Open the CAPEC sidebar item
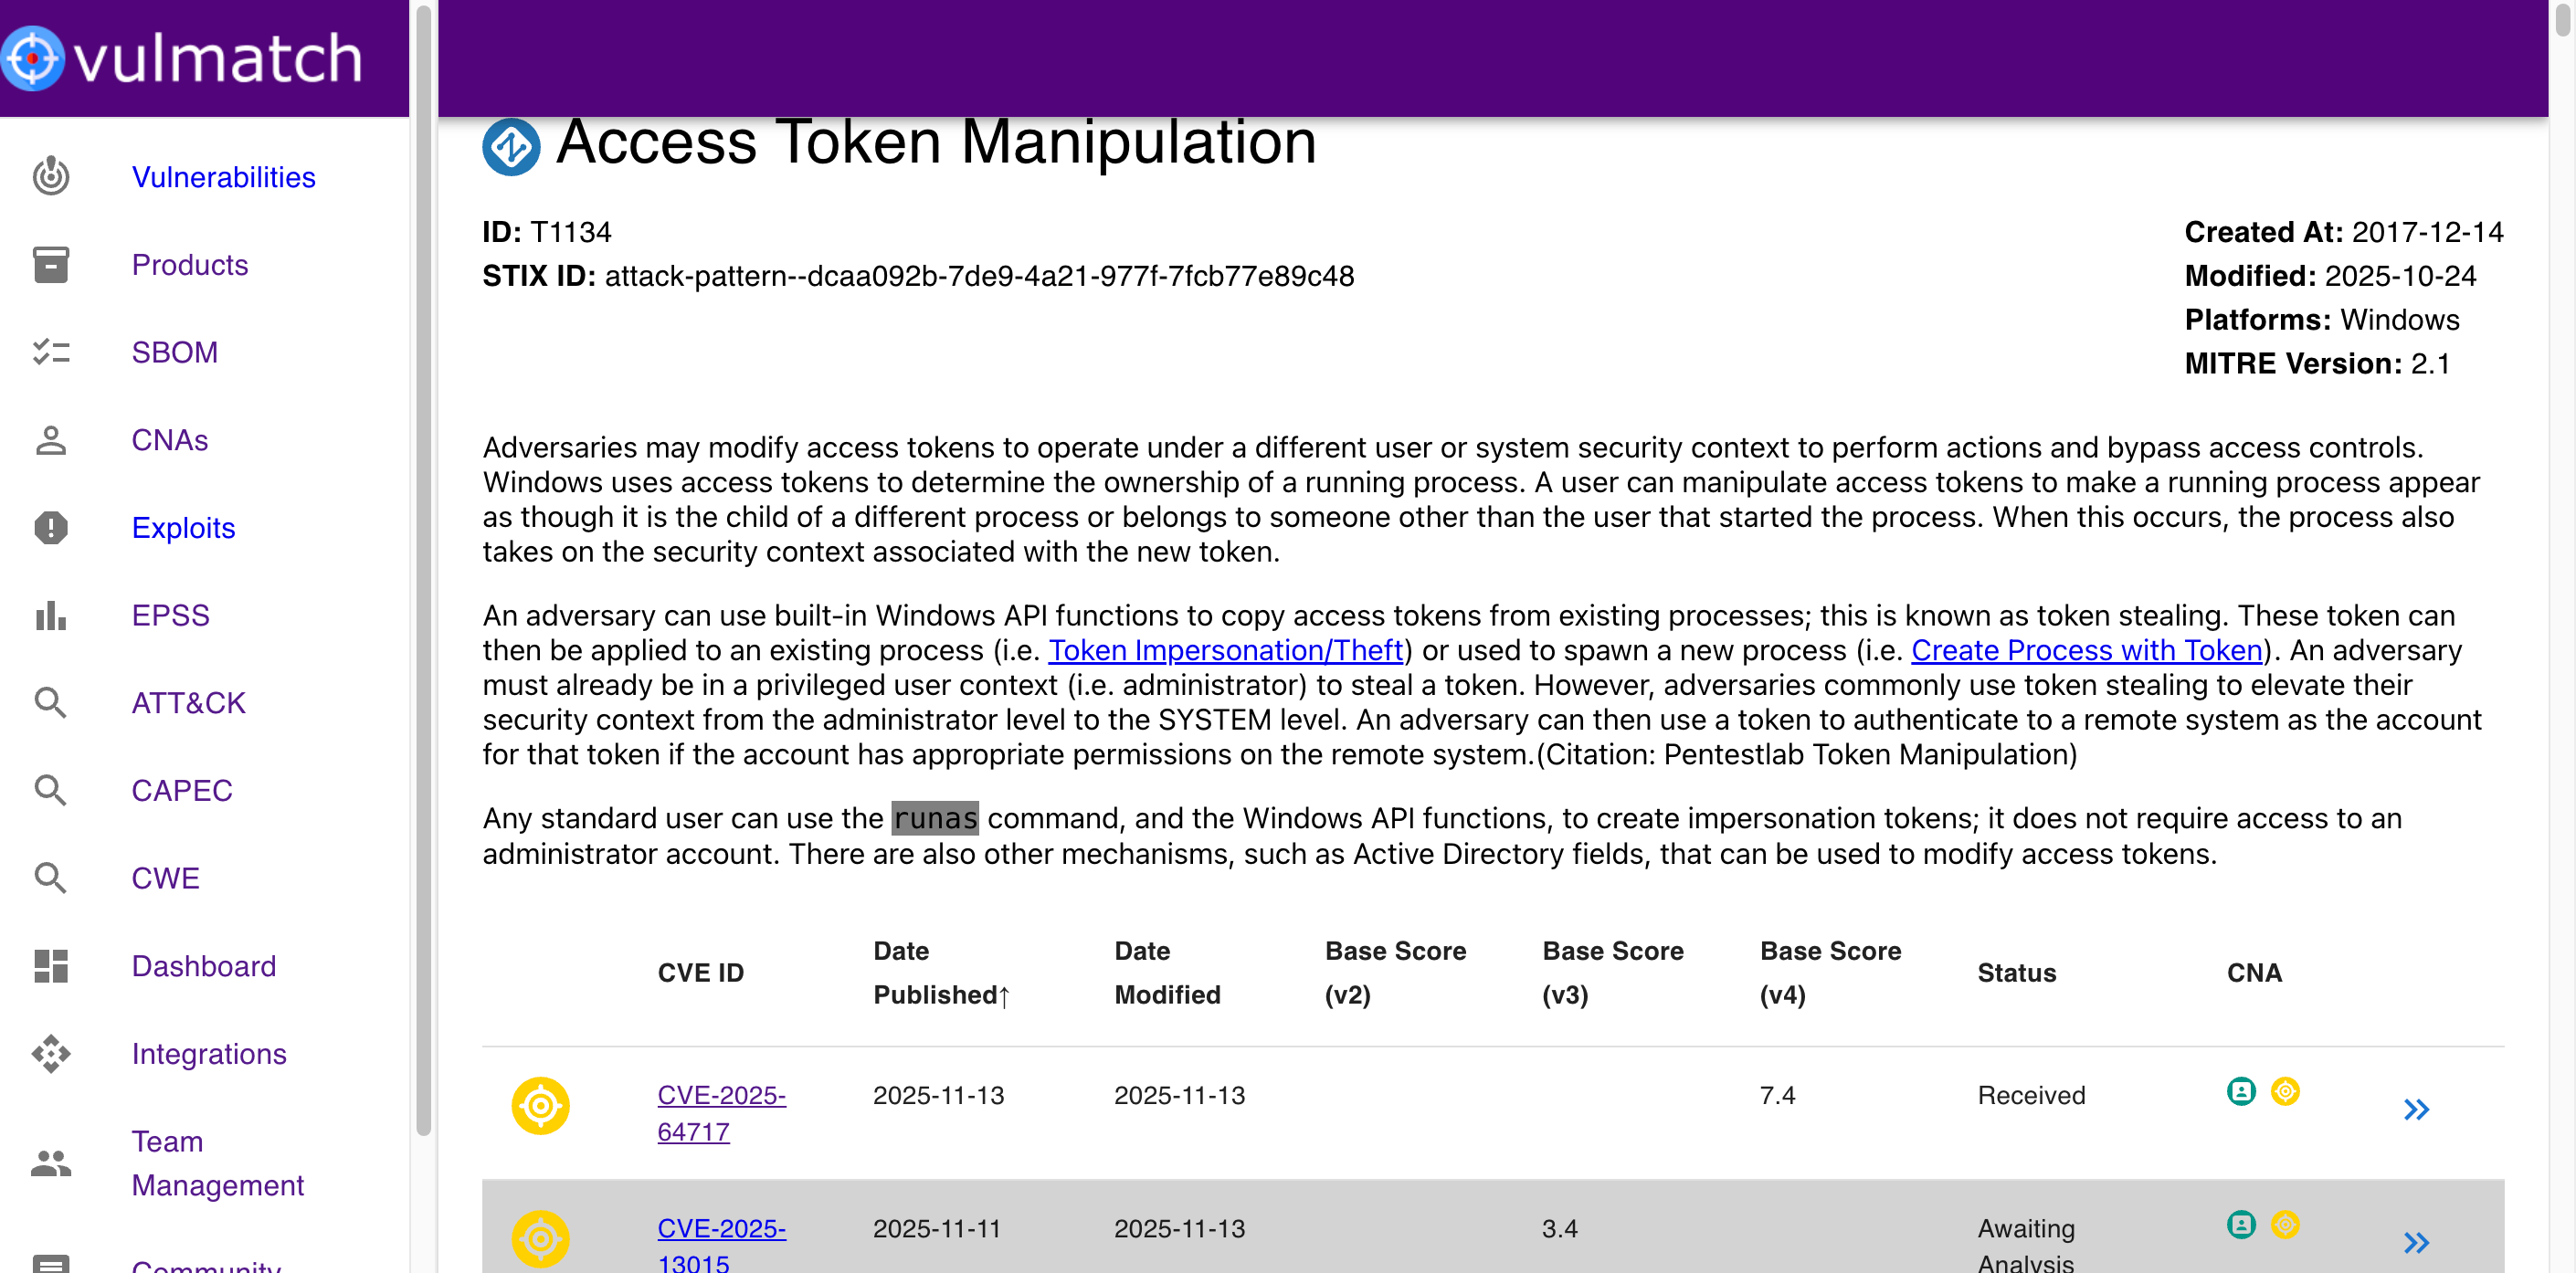The width and height of the screenshot is (2576, 1273). (x=181, y=791)
